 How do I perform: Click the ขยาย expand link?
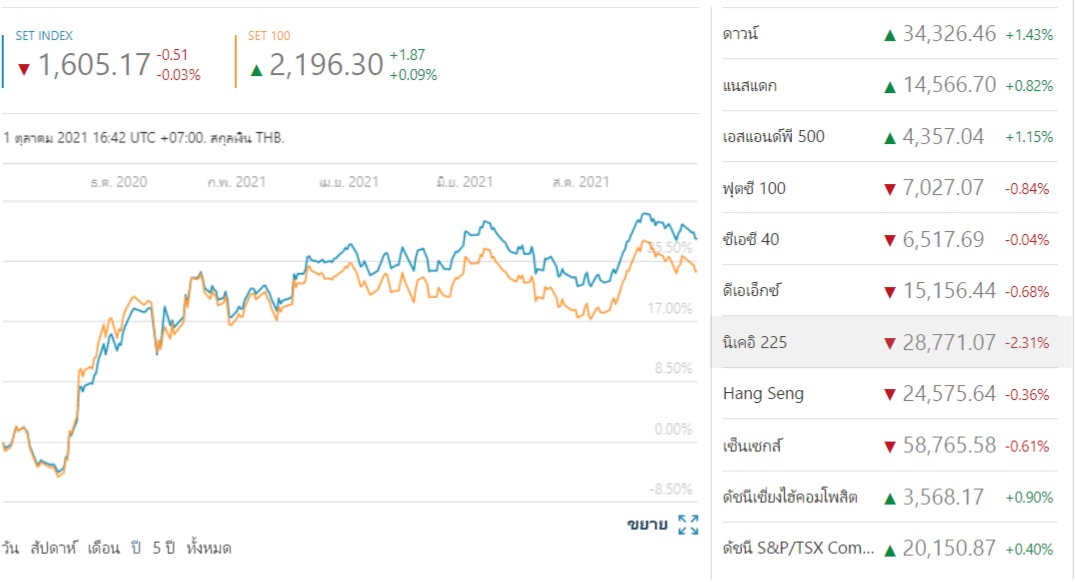click(647, 524)
